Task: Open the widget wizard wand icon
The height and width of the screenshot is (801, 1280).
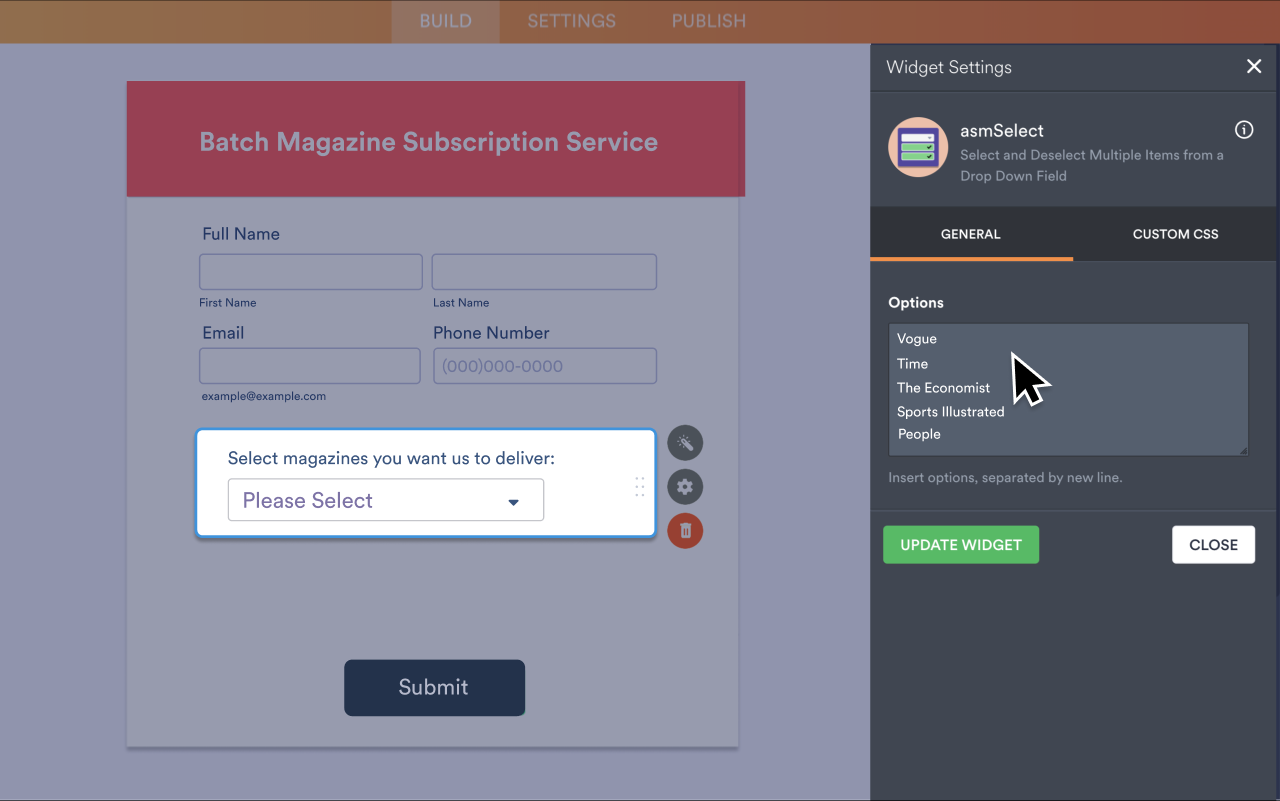Action: [685, 442]
